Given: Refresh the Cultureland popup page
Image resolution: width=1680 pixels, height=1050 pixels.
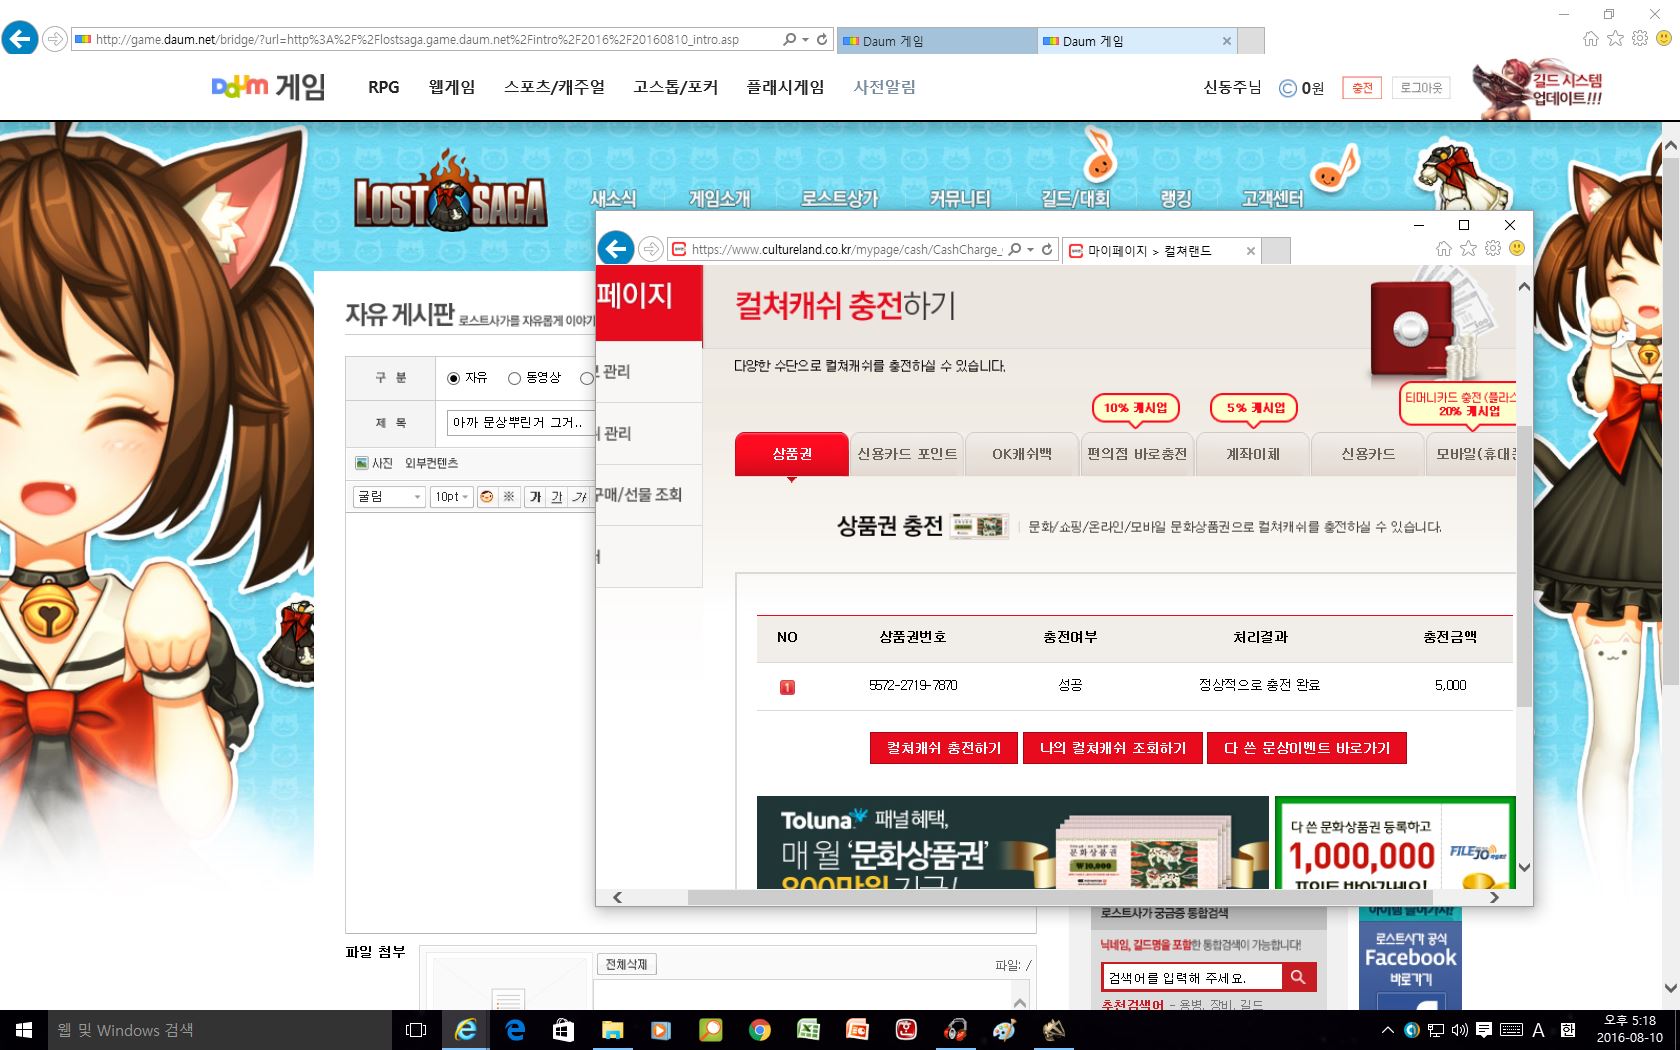Looking at the screenshot, I should 1047,249.
